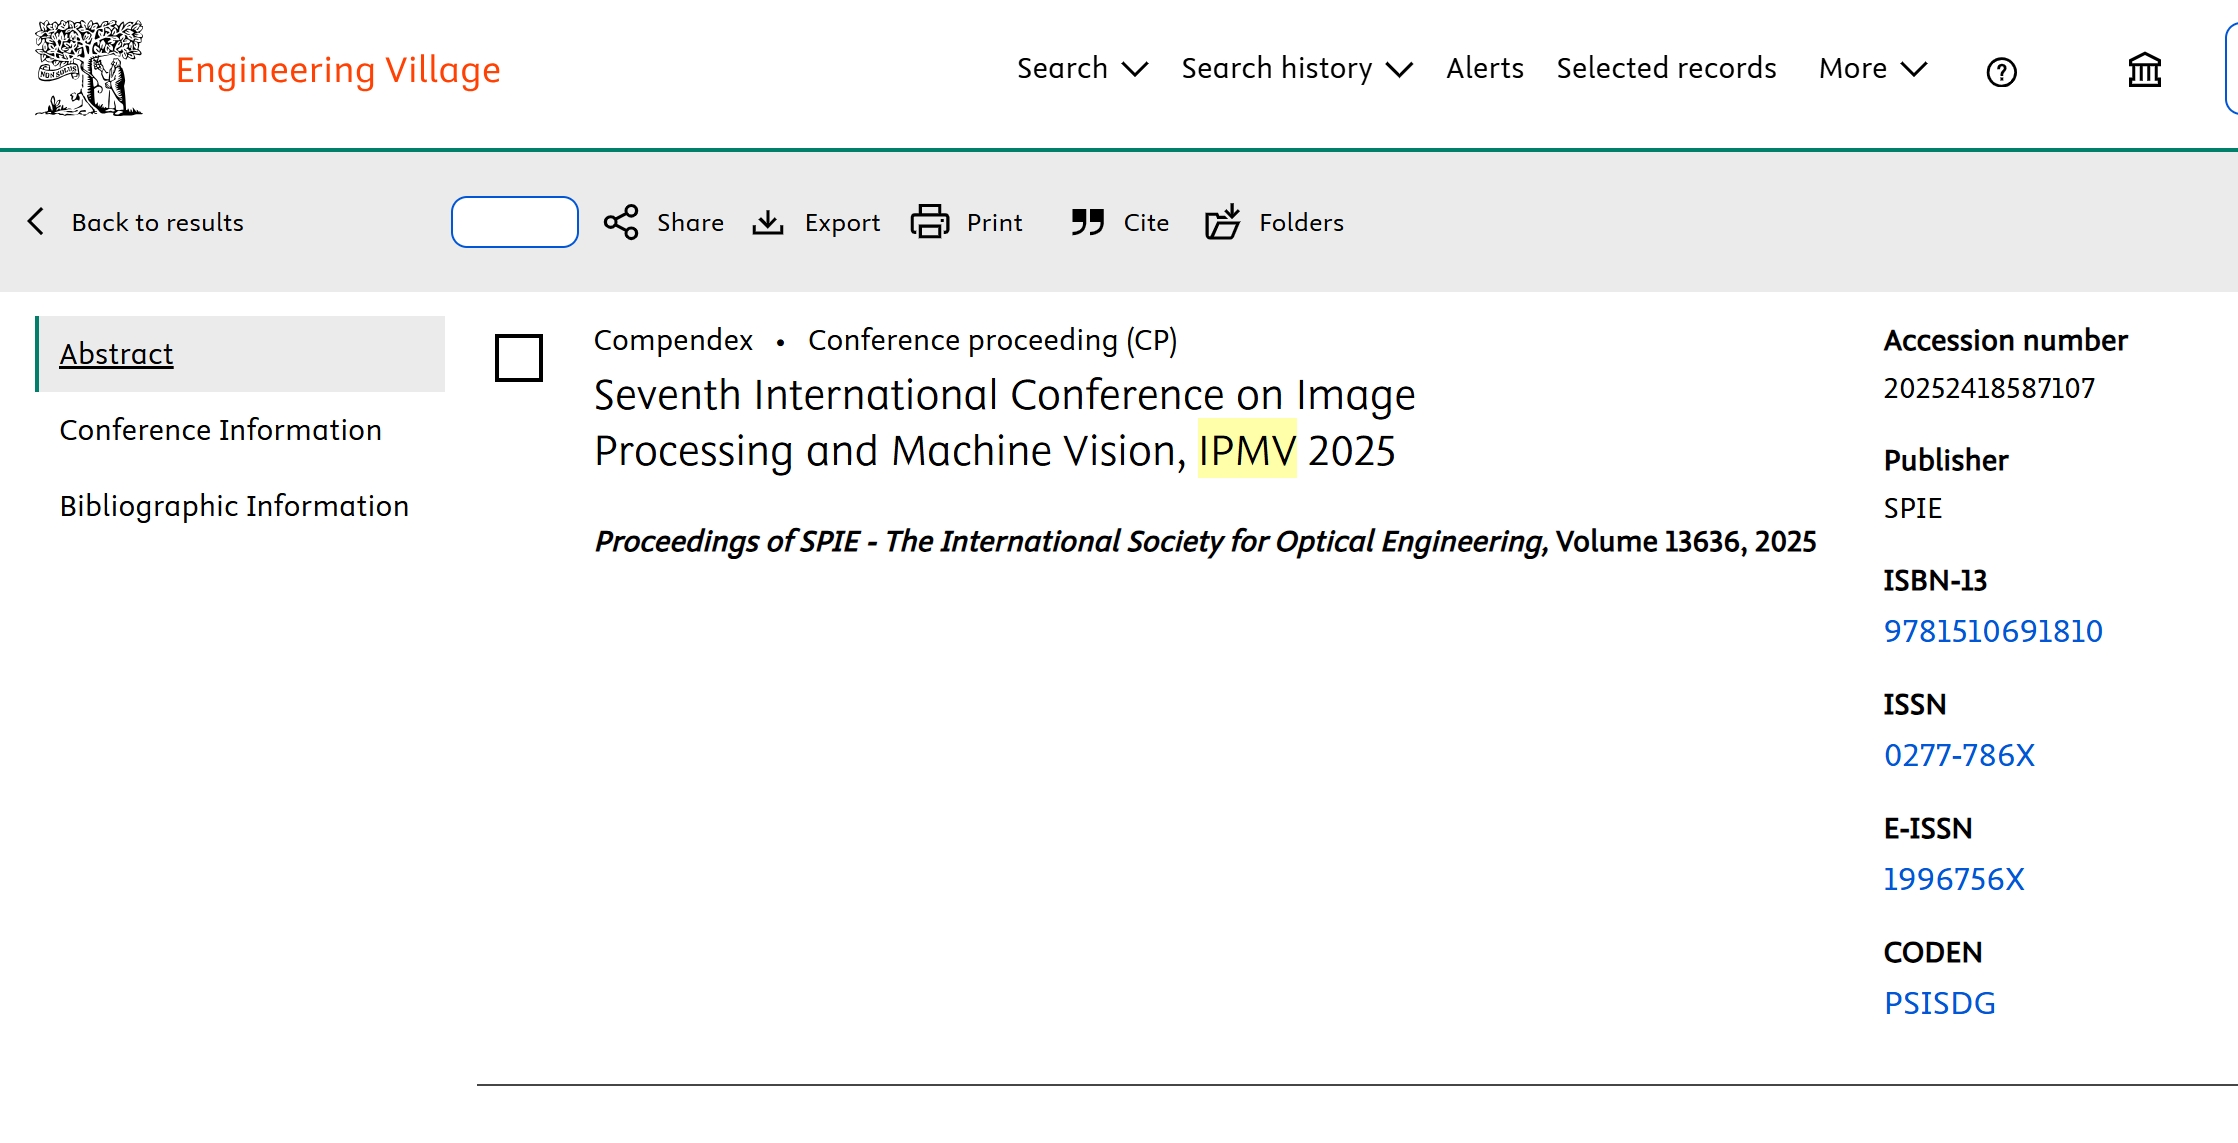Click the Export label
This screenshot has height=1143, width=2238.
842,222
